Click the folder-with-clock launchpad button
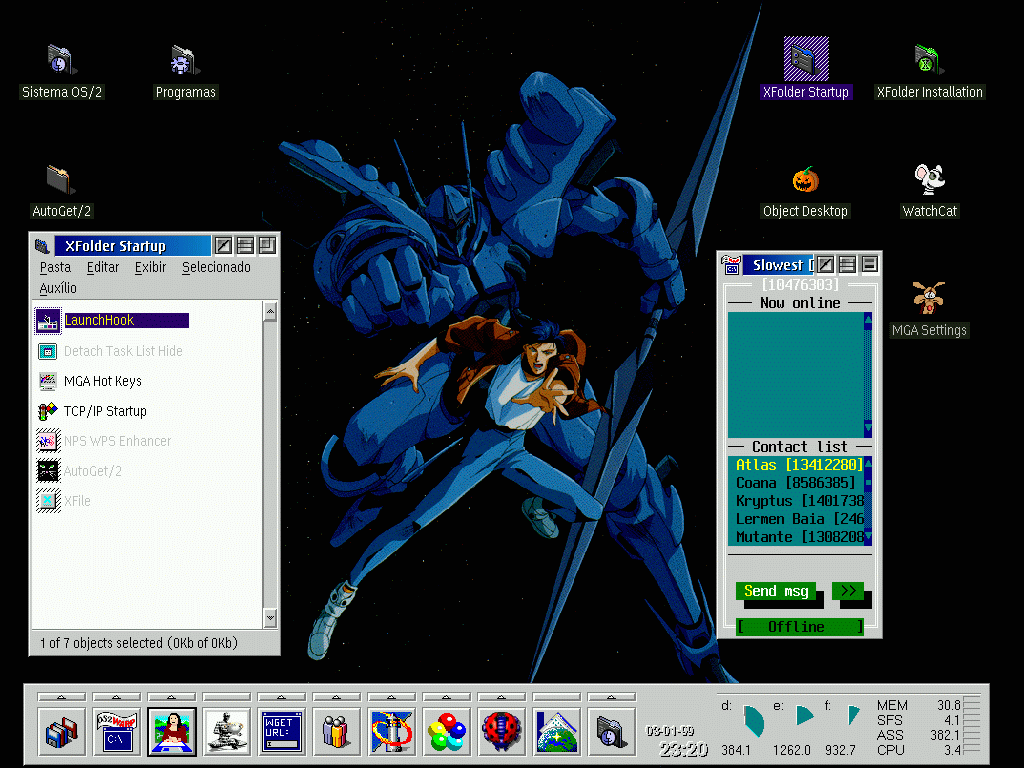The image size is (1024, 768). pyautogui.click(x=611, y=731)
